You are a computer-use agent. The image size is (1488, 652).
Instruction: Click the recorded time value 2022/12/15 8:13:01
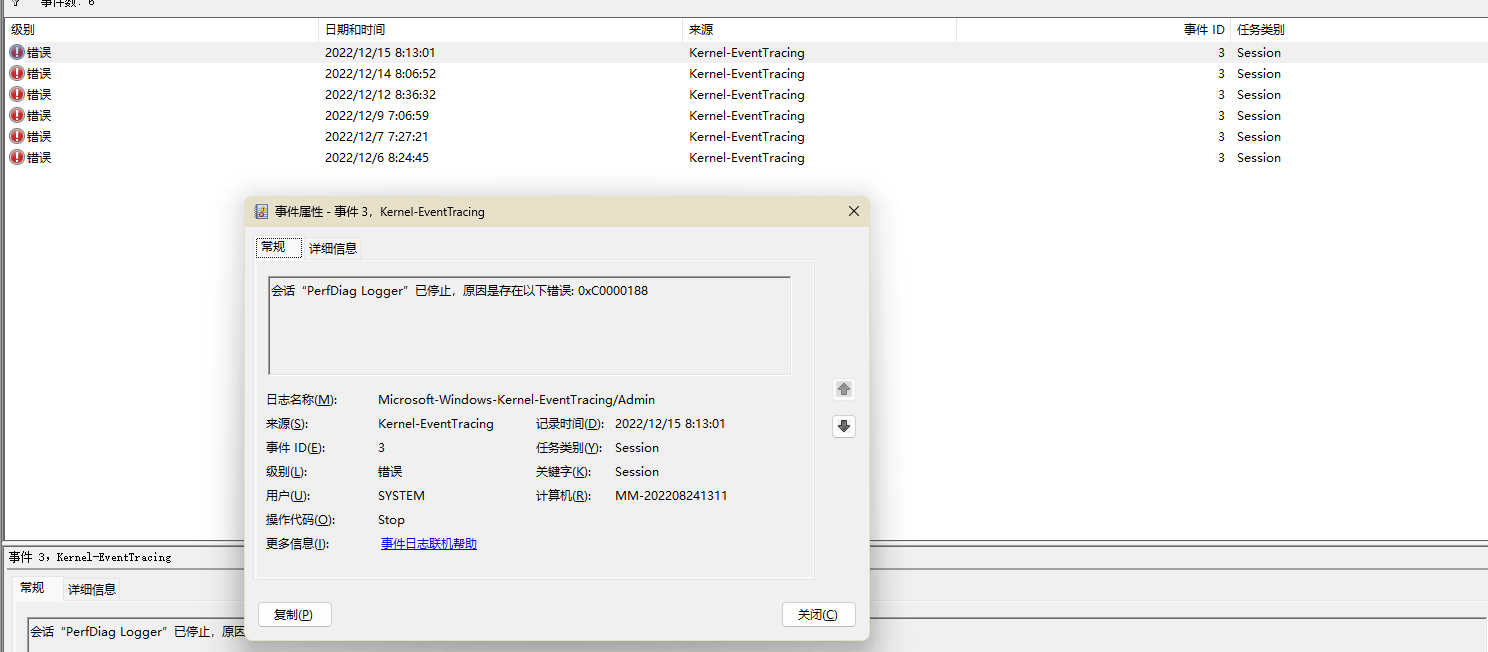point(670,423)
